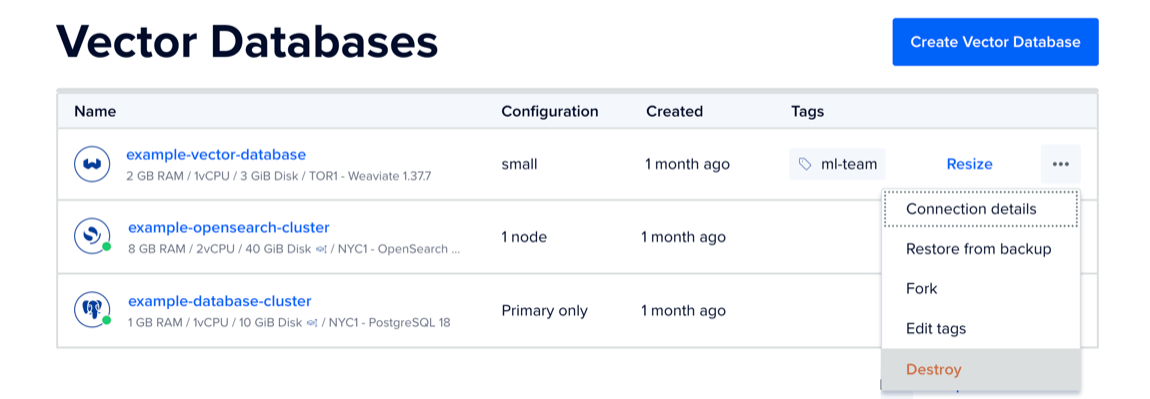This screenshot has height=399, width=1150.
Task: Click the PostgreSQL 18 specs line
Action: (289, 323)
